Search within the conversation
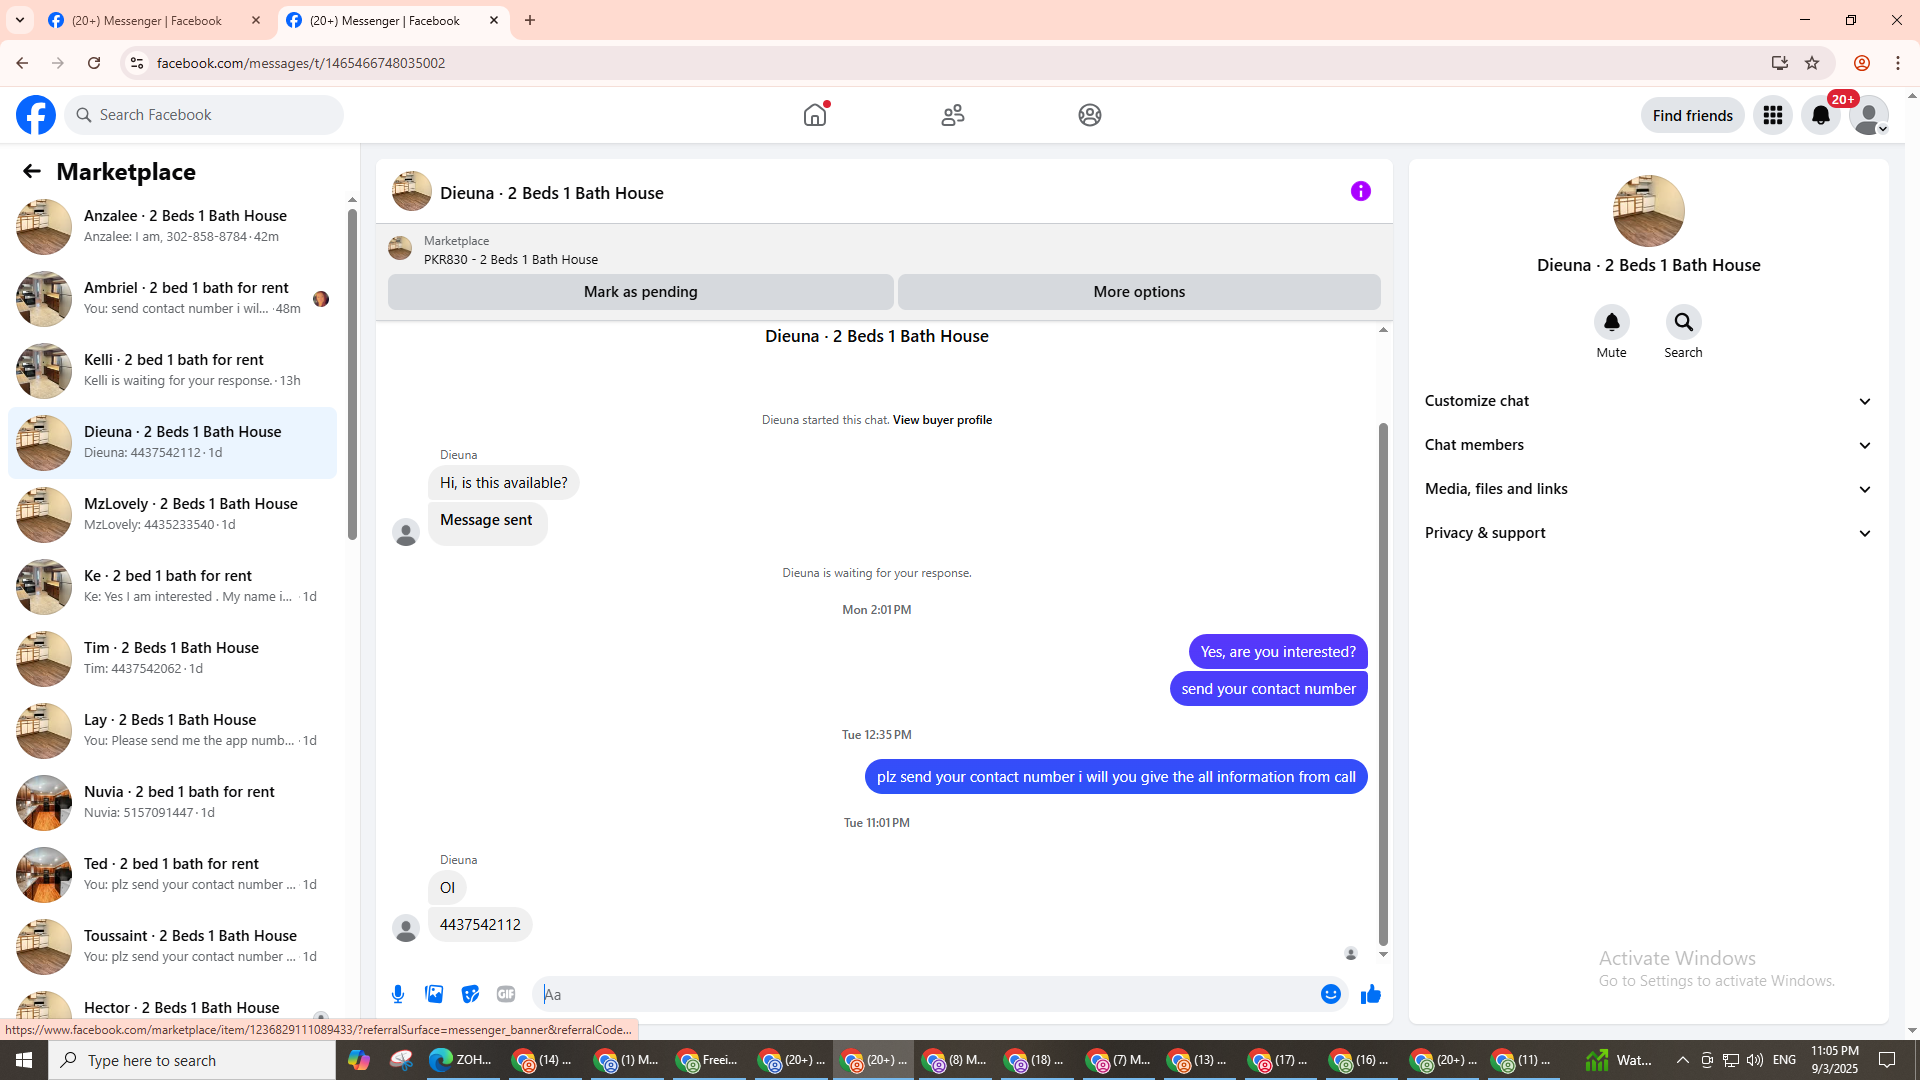The height and width of the screenshot is (1080, 1920). coord(1684,322)
